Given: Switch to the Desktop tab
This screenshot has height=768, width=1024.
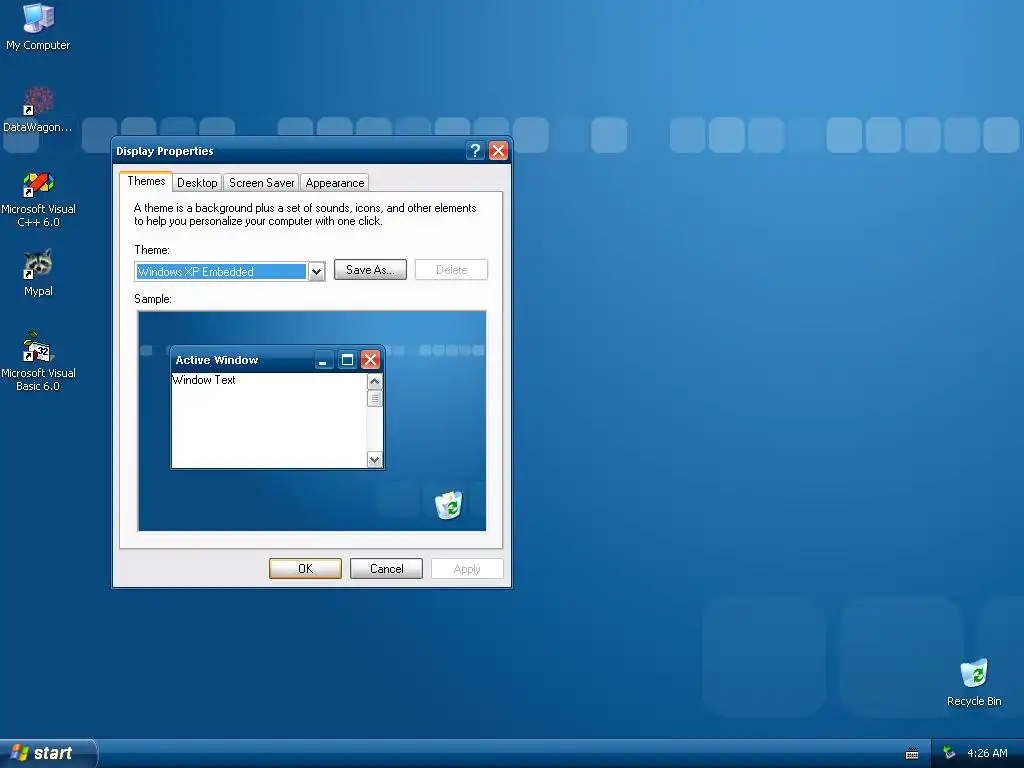Looking at the screenshot, I should point(197,183).
